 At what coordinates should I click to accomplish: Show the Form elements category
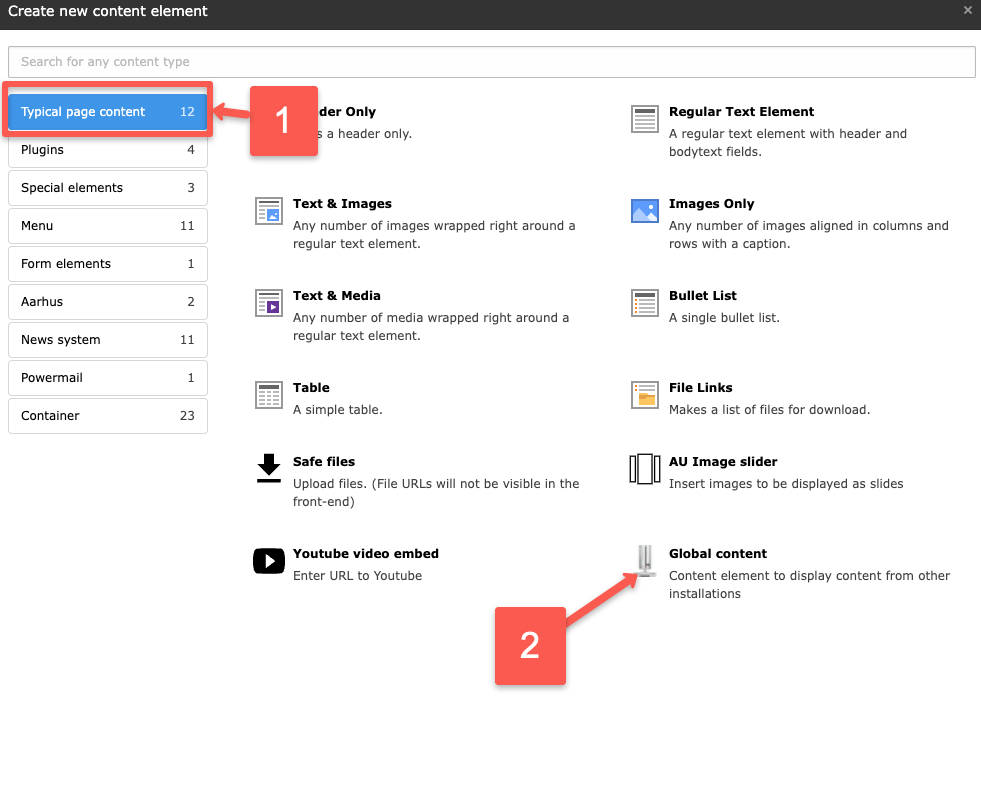(x=107, y=264)
